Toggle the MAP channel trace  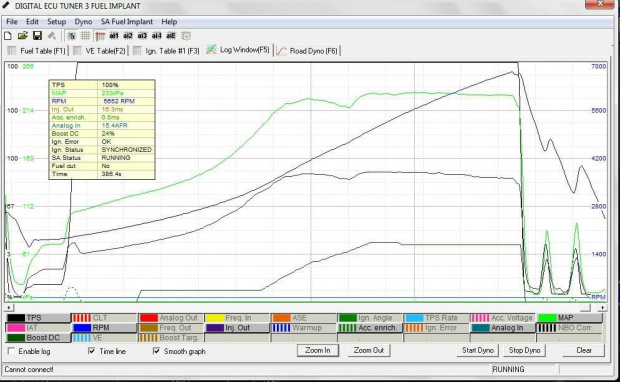569,318
